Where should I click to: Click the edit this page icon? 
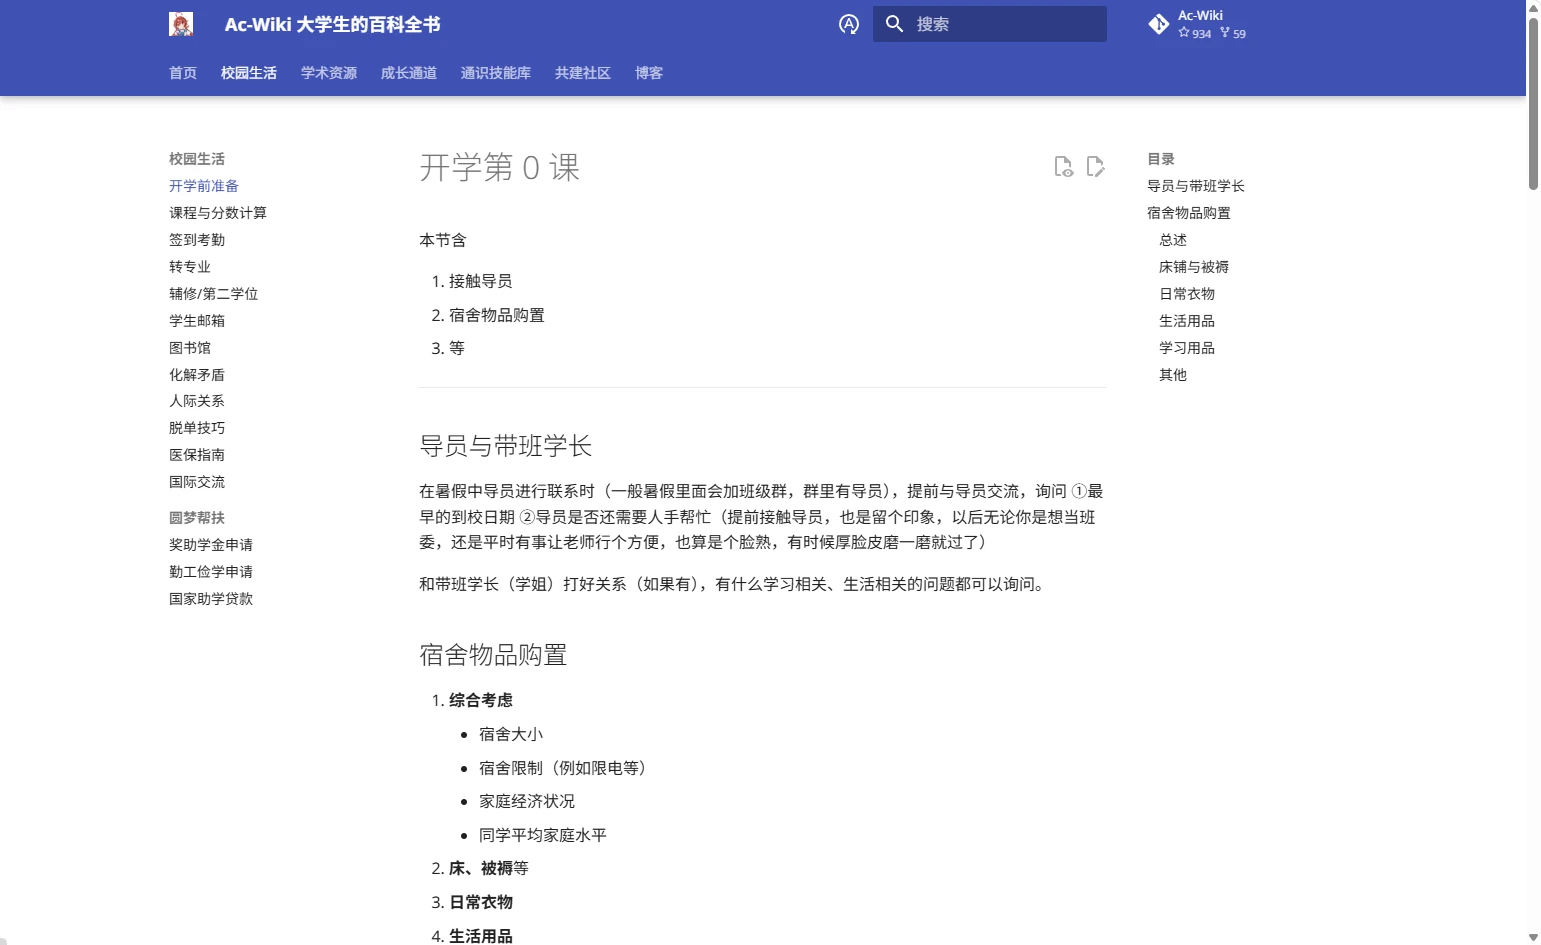click(x=1095, y=167)
